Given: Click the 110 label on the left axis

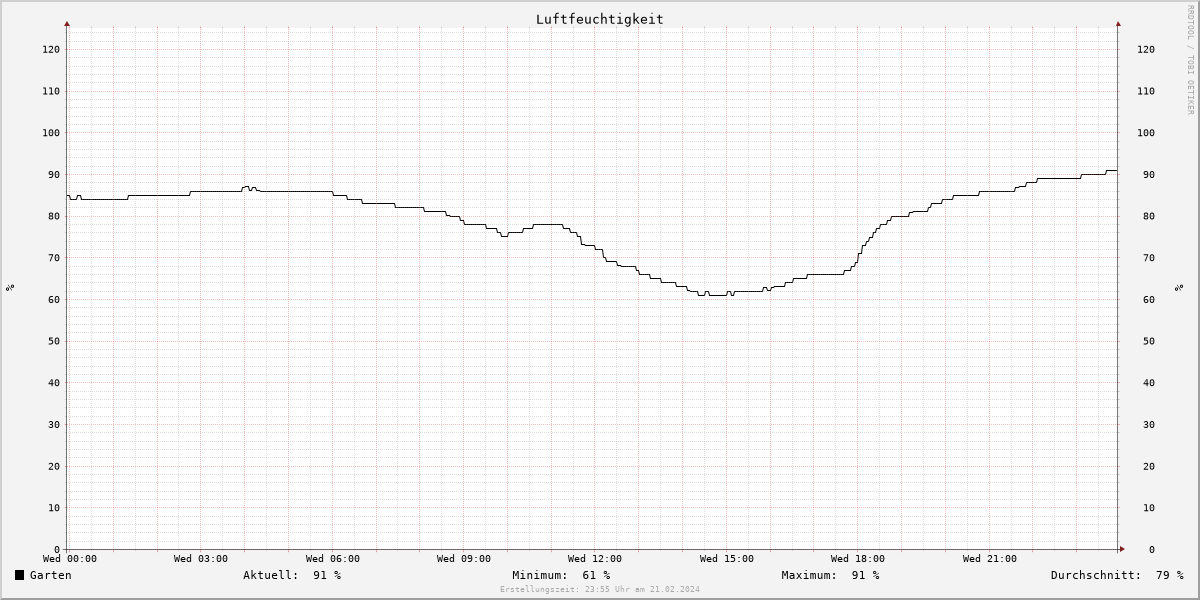Looking at the screenshot, I should tap(51, 91).
